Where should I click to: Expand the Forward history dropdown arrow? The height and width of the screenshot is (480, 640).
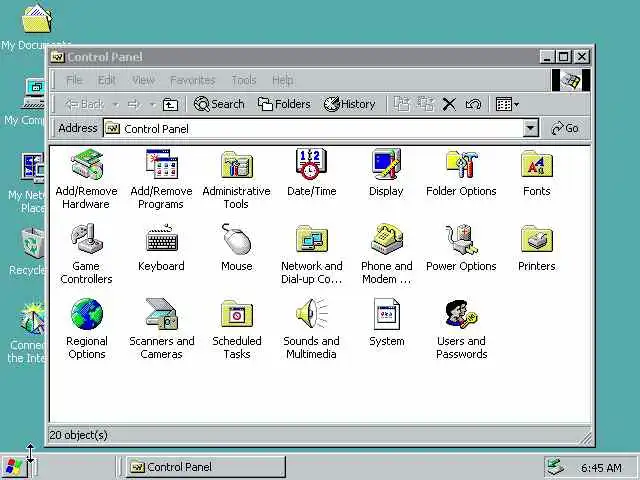click(153, 105)
